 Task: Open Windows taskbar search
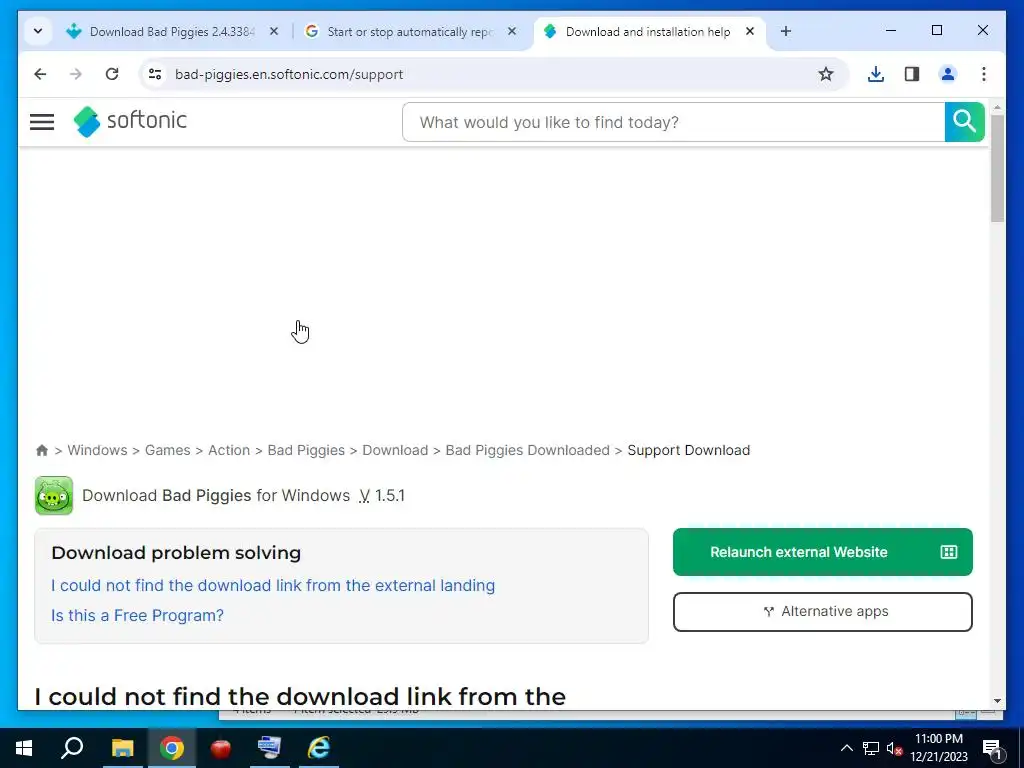[x=72, y=748]
